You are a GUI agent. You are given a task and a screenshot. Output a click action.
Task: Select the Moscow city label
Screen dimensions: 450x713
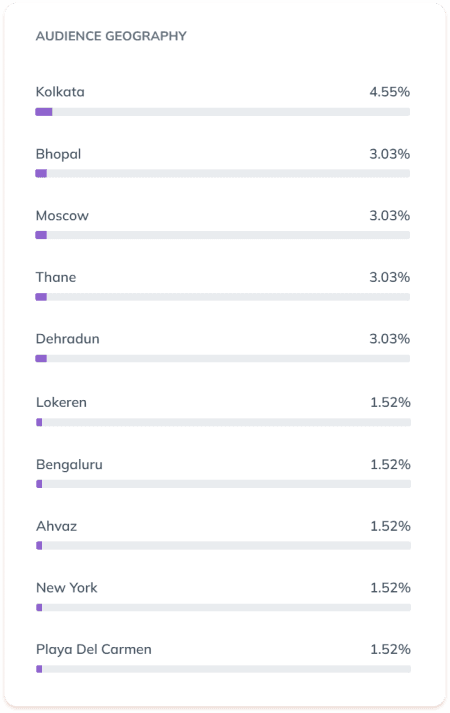[62, 216]
